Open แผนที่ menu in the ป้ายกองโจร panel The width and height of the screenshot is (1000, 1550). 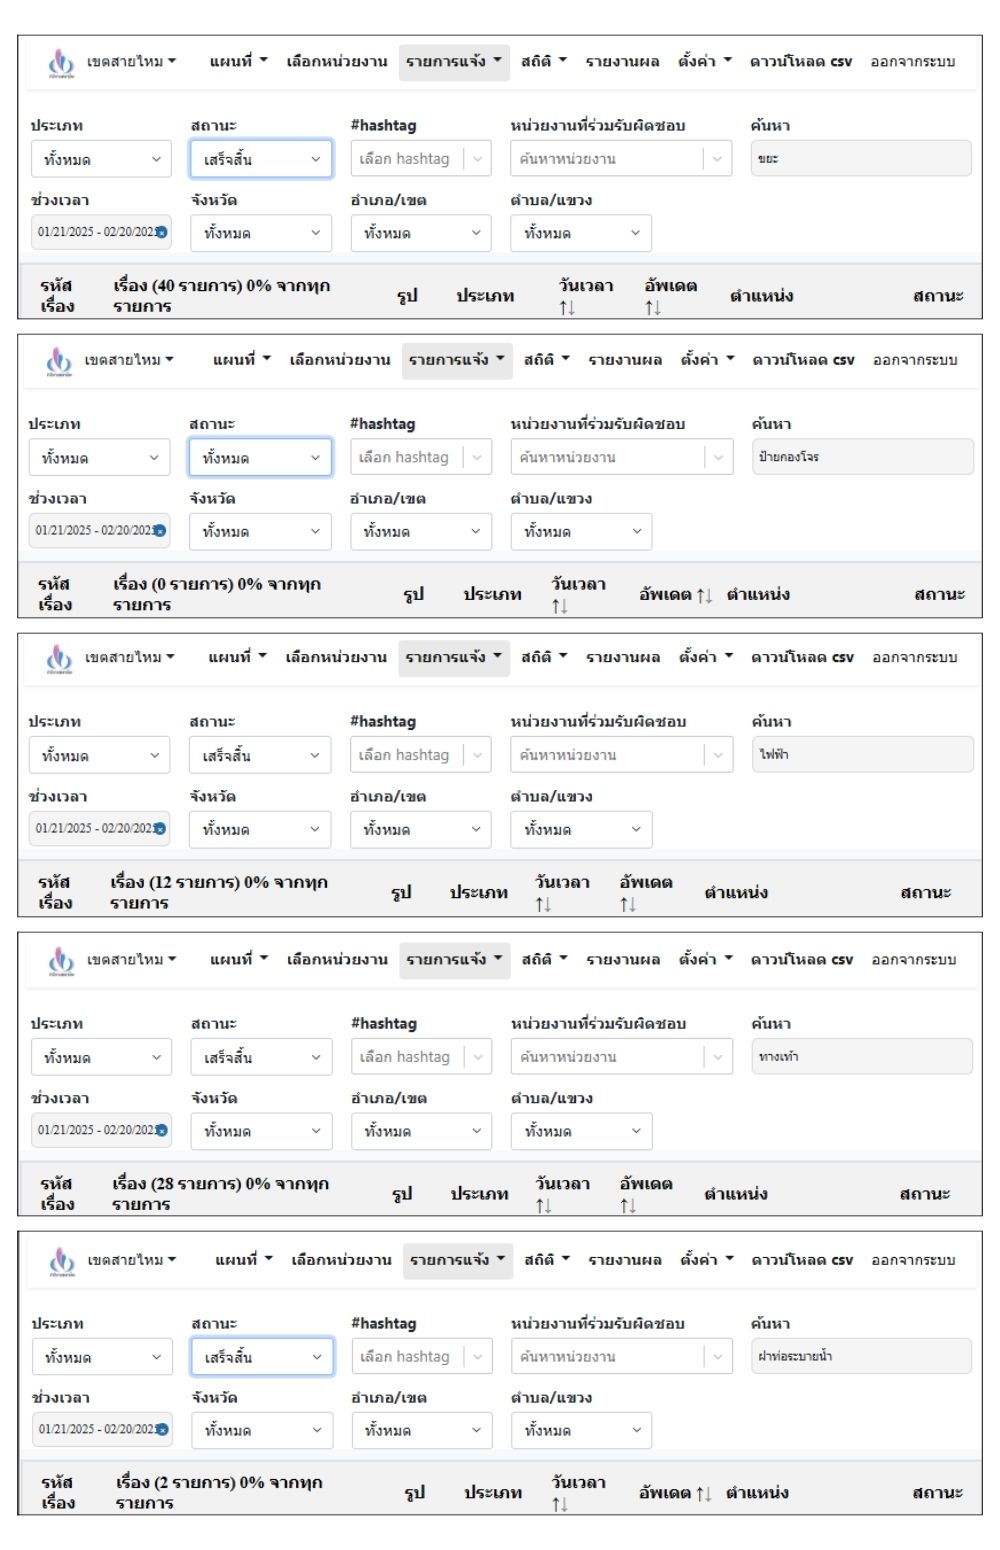click(241, 360)
